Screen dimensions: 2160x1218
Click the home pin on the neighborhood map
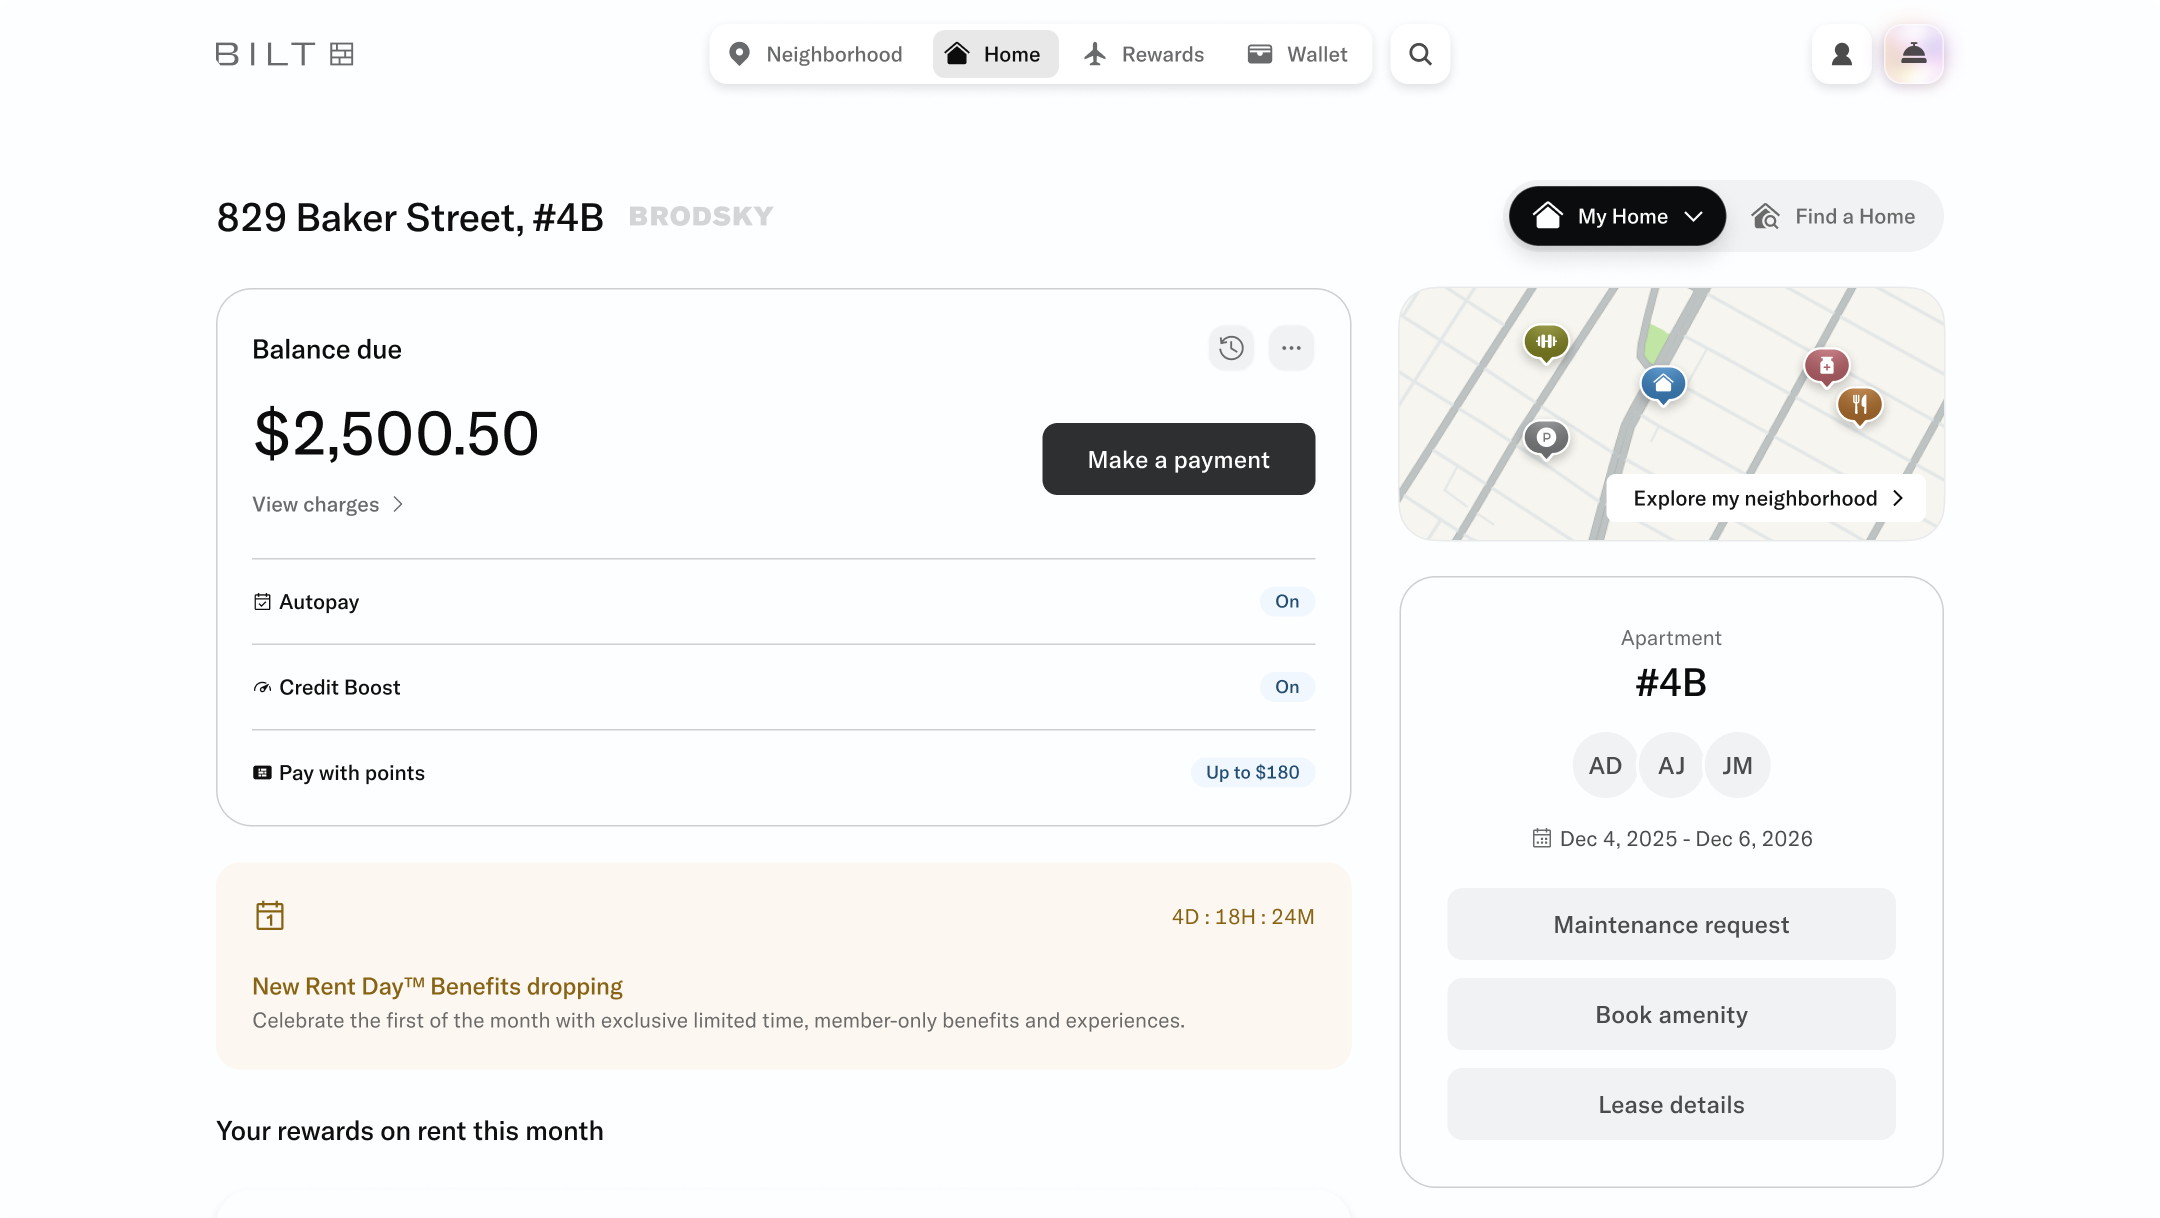pyautogui.click(x=1662, y=383)
